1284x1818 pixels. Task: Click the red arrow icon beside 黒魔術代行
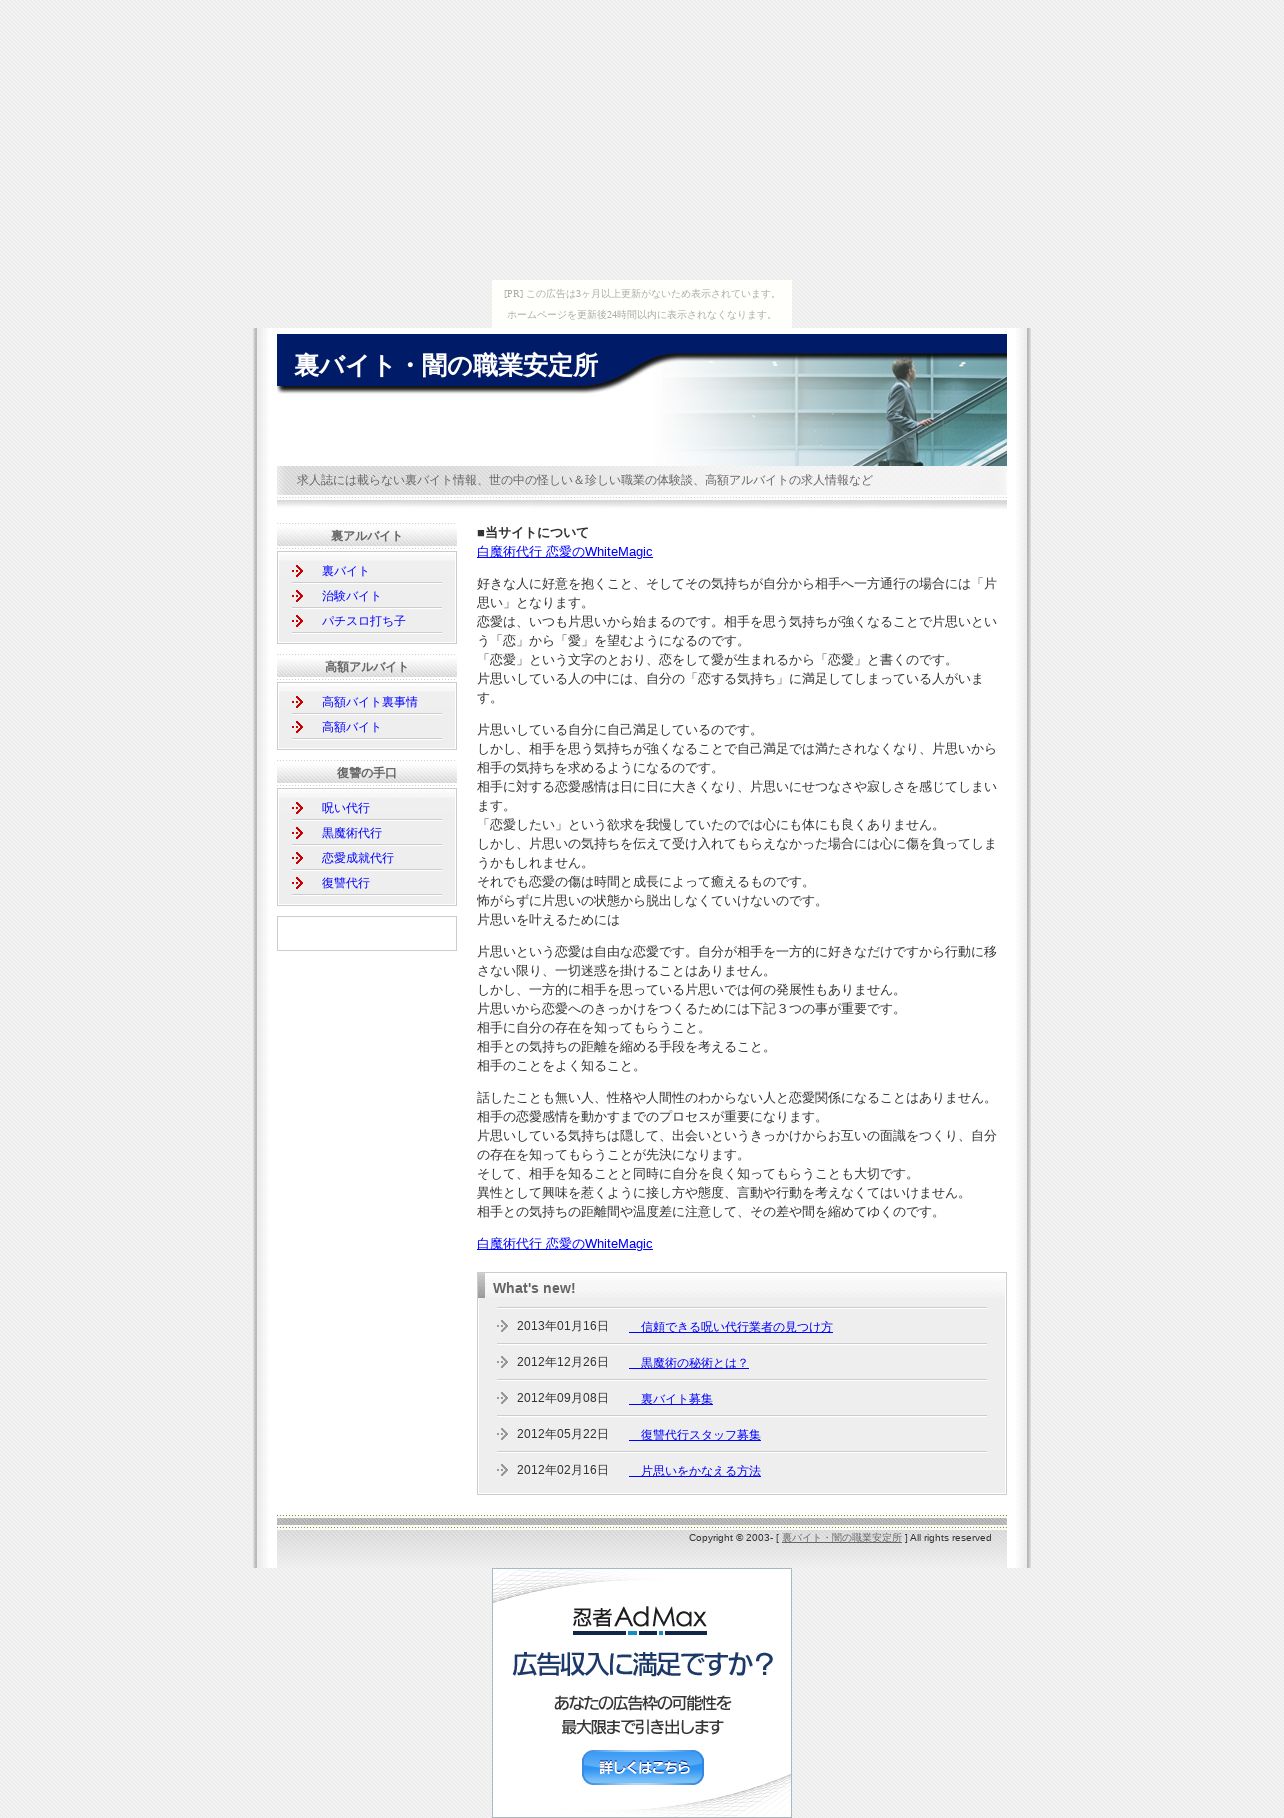[298, 833]
